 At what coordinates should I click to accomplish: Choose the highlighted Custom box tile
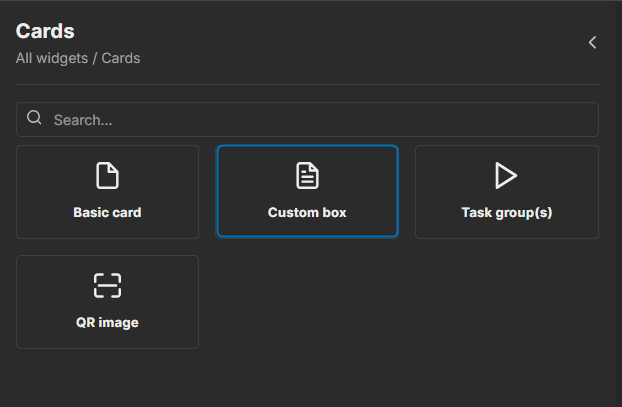(x=307, y=194)
